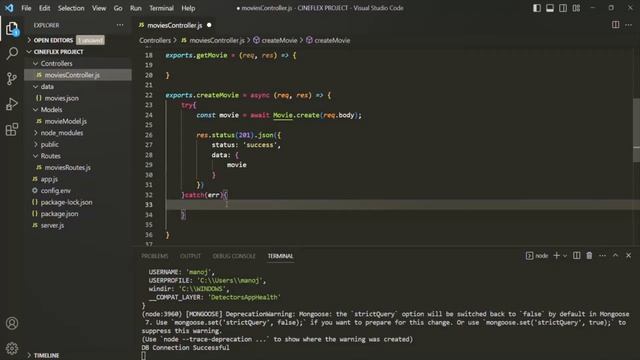The height and width of the screenshot is (360, 640).
Task: Select the Terminal panel tab
Action: pos(280,256)
